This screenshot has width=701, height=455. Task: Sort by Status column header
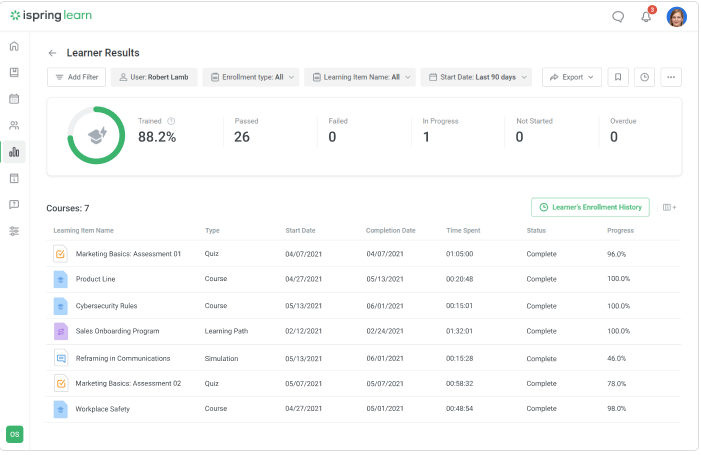tap(536, 231)
